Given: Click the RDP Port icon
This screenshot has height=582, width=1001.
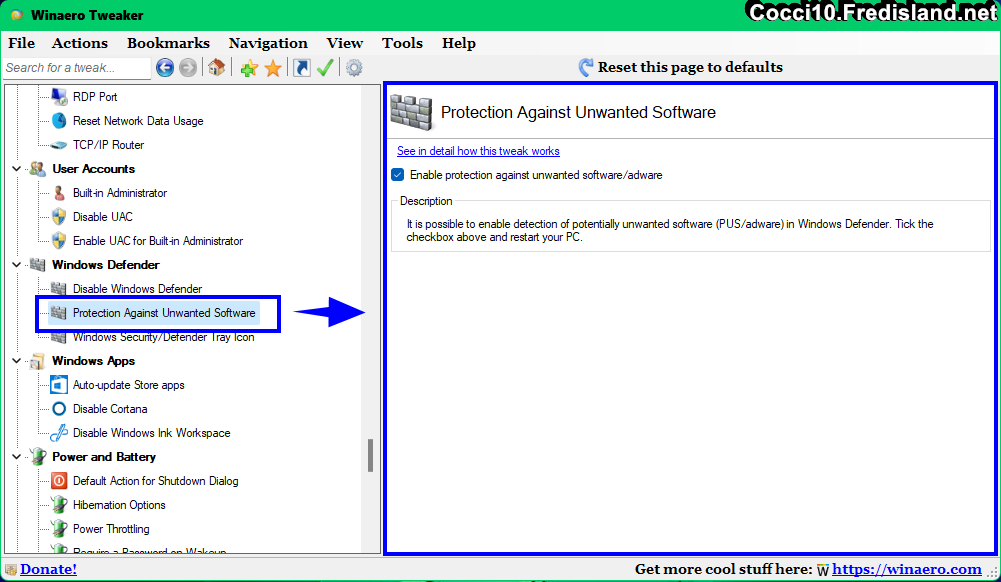Looking at the screenshot, I should pos(59,96).
